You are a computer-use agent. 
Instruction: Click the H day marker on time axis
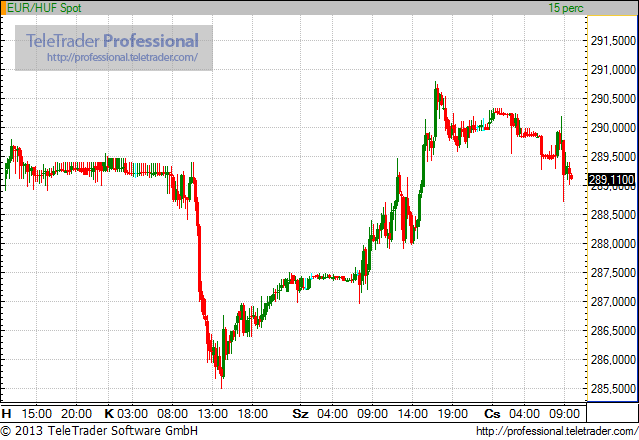tap(6, 414)
